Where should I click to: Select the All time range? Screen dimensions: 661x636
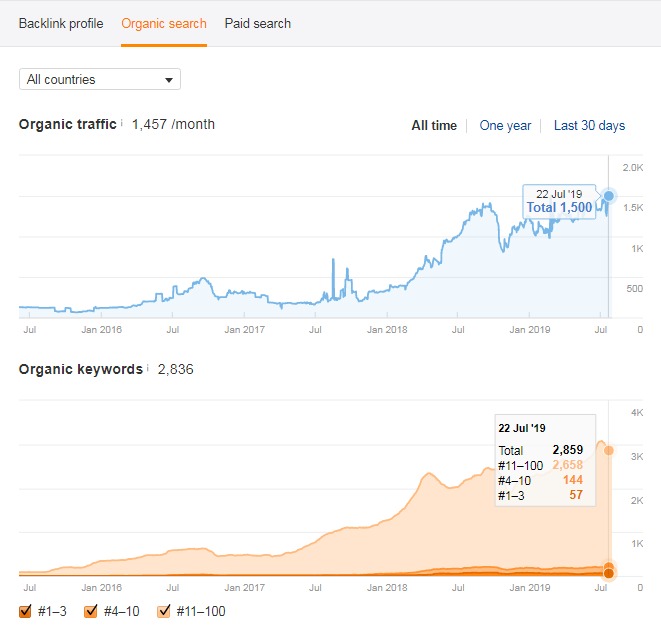click(434, 126)
